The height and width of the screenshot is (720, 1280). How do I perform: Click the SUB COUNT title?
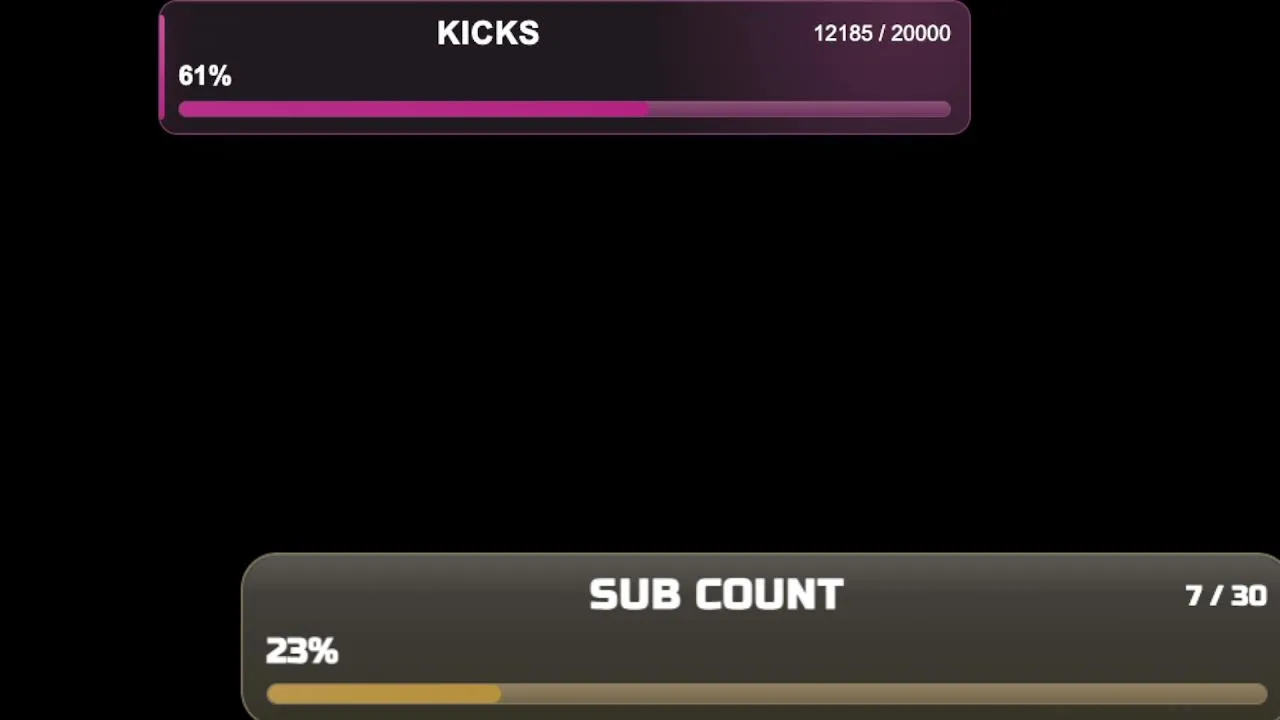(x=717, y=595)
